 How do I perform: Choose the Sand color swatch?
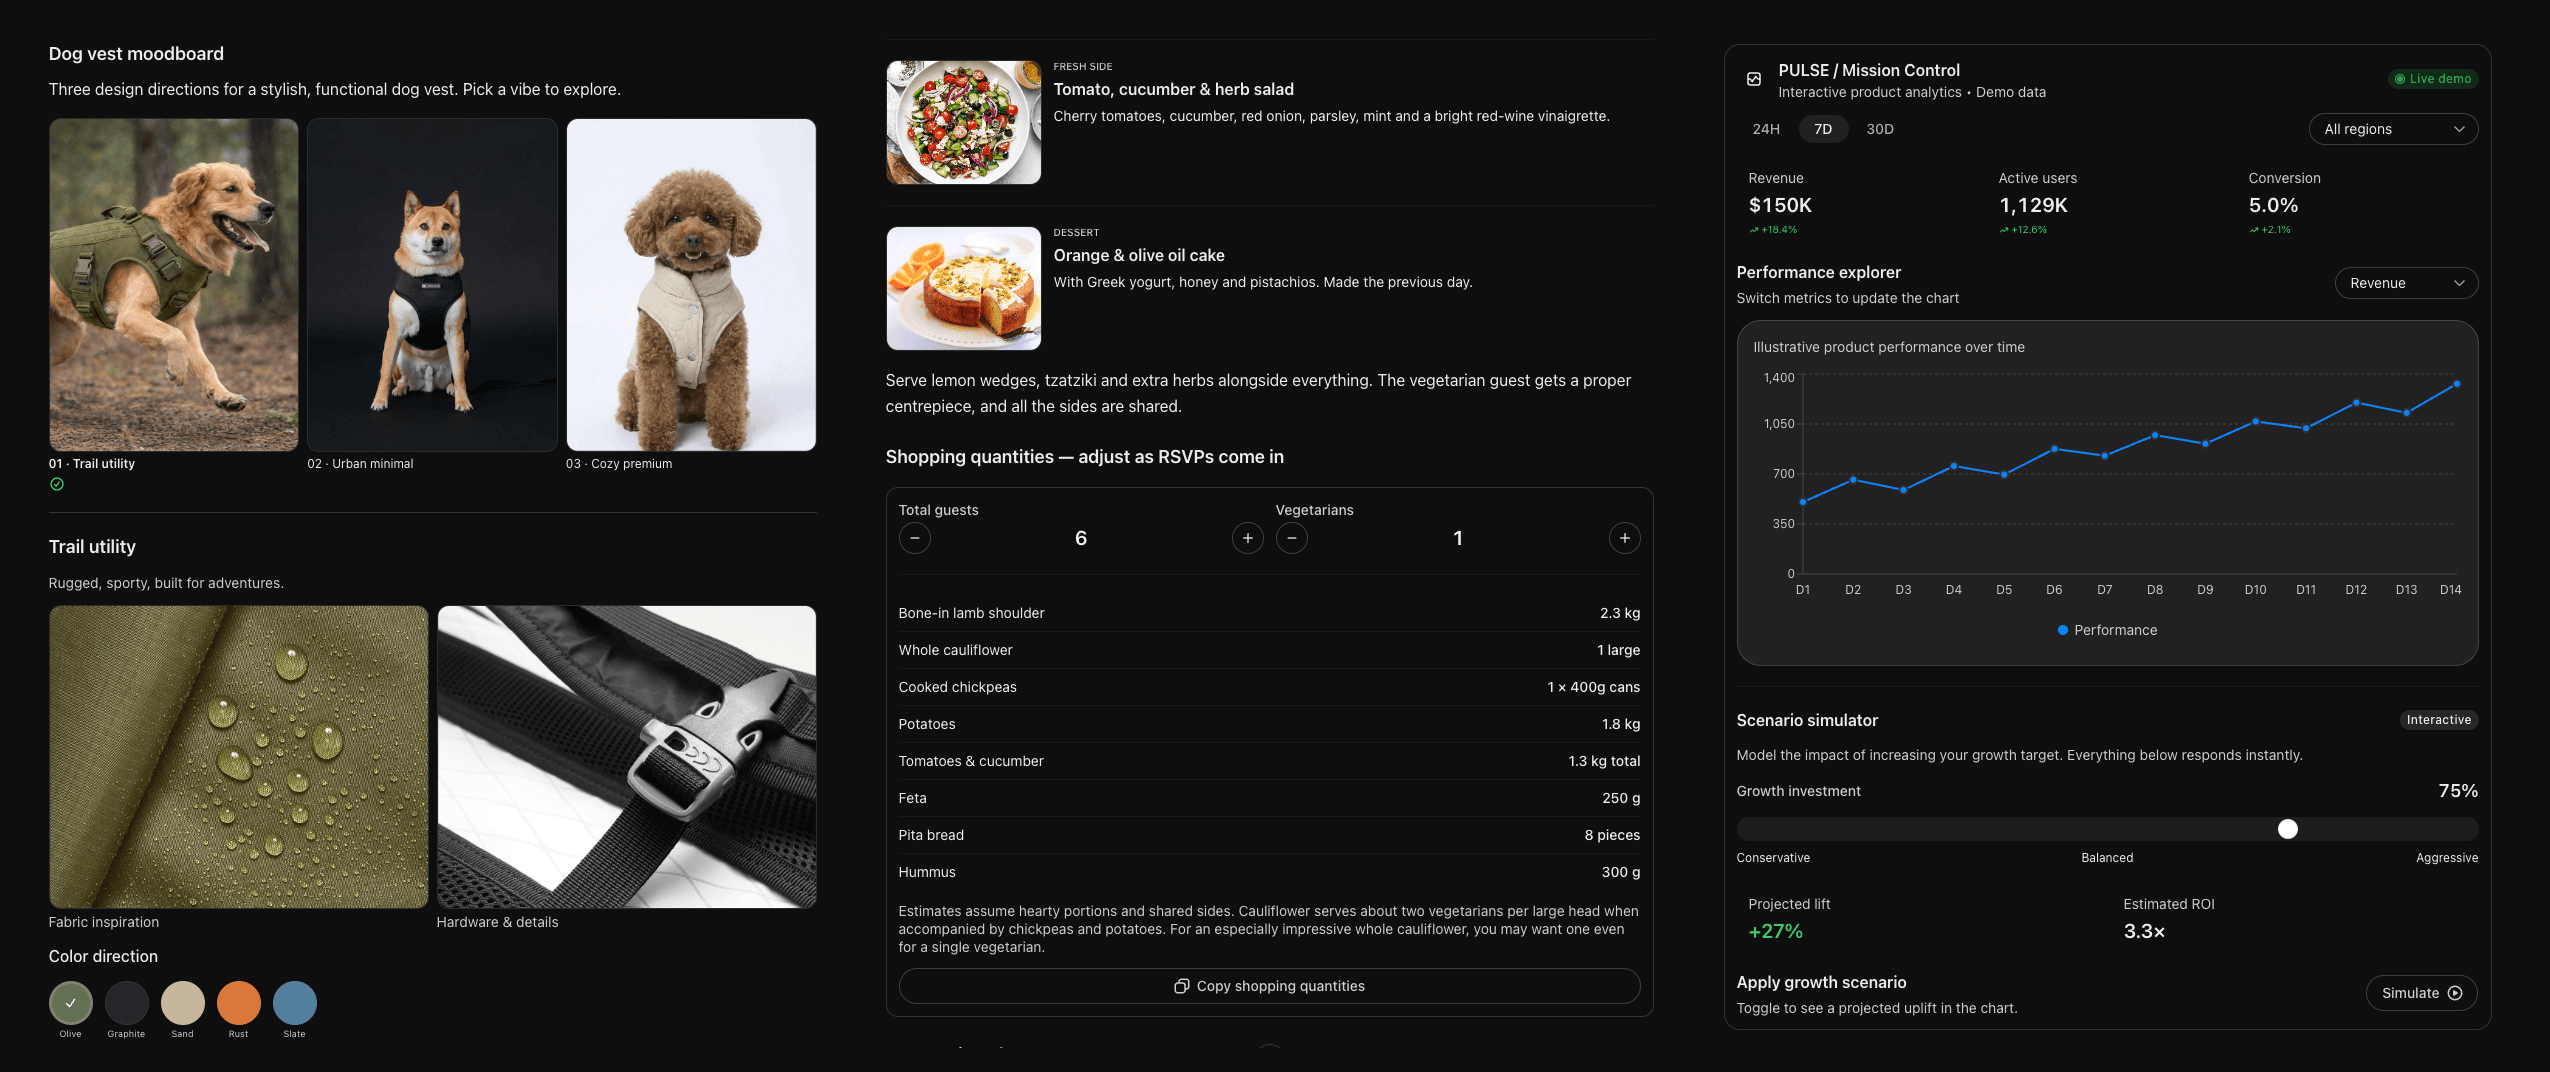pyautogui.click(x=183, y=1003)
